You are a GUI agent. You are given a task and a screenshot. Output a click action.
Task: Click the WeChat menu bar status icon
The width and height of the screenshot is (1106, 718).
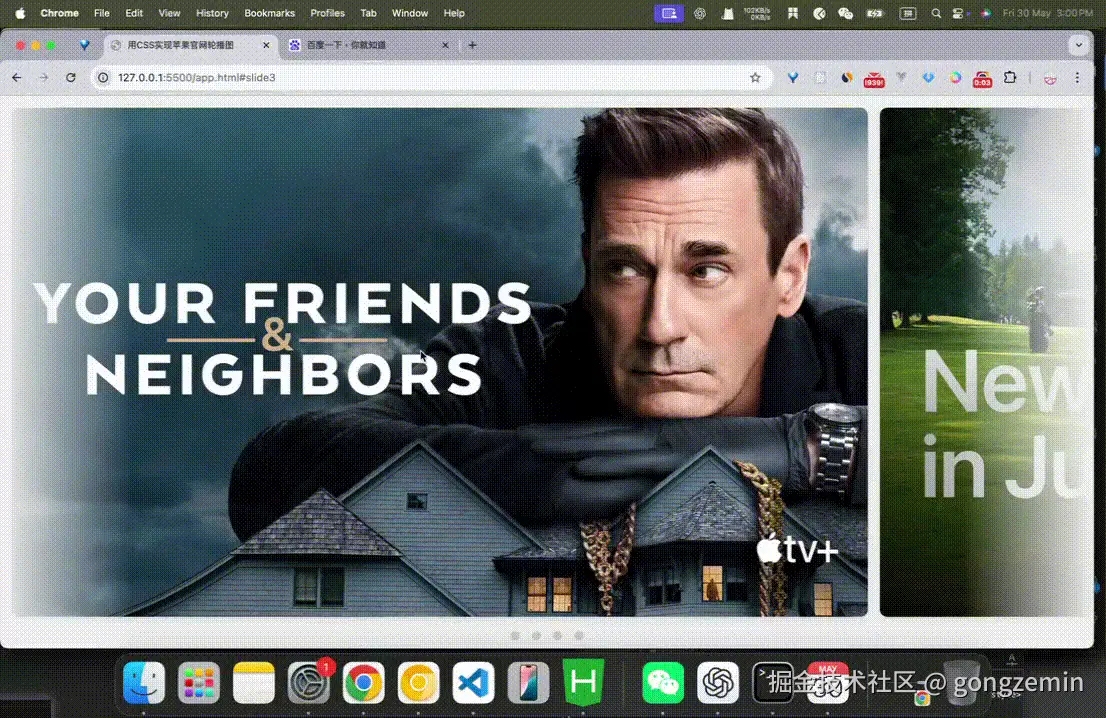click(845, 13)
